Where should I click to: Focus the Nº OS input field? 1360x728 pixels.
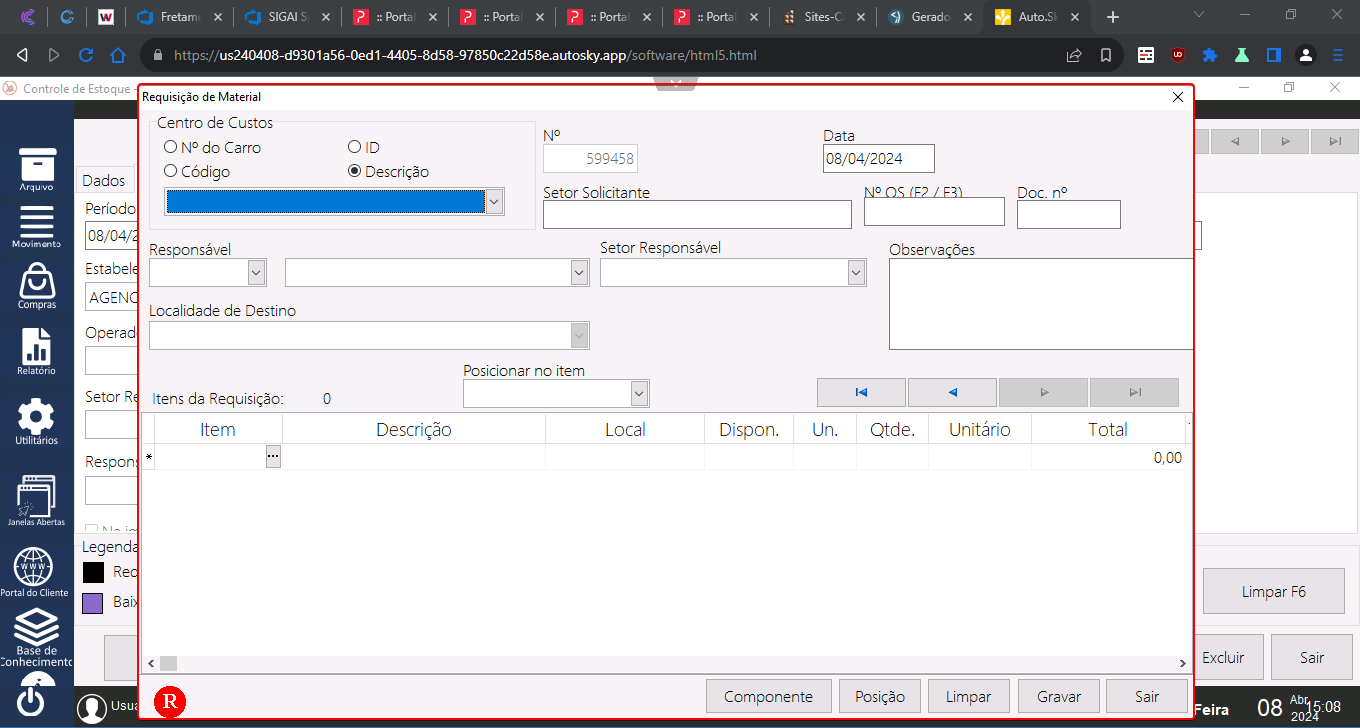[x=934, y=212]
